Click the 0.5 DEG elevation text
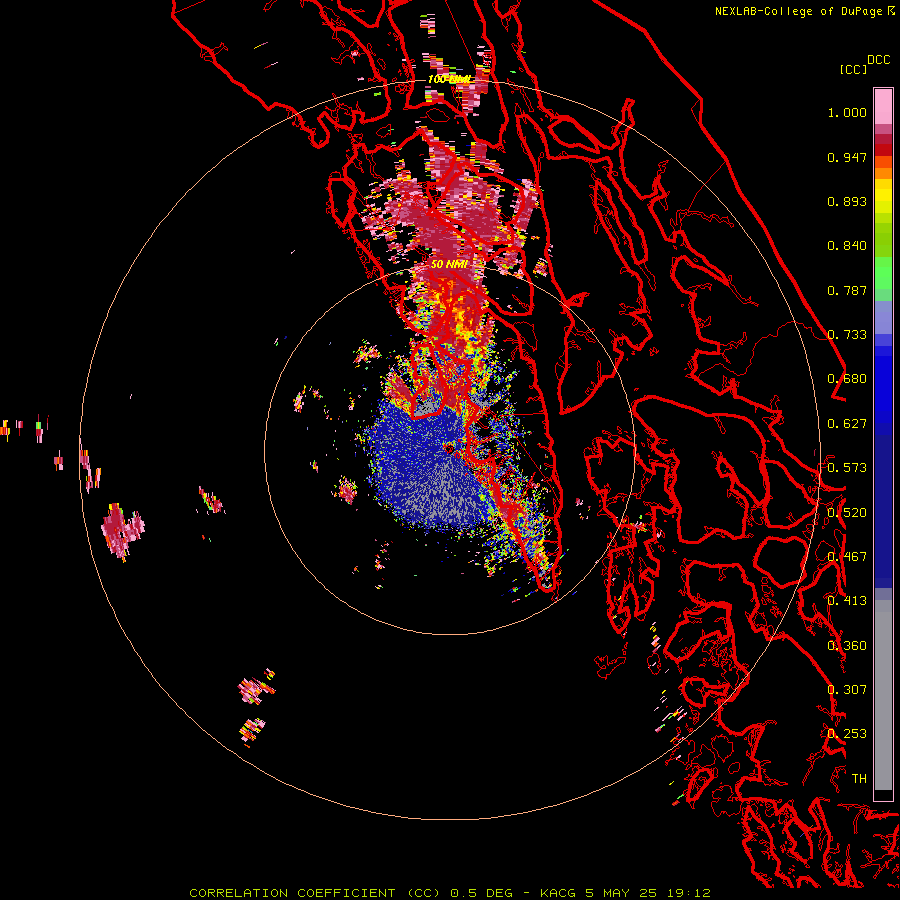900x900 pixels. [481, 893]
